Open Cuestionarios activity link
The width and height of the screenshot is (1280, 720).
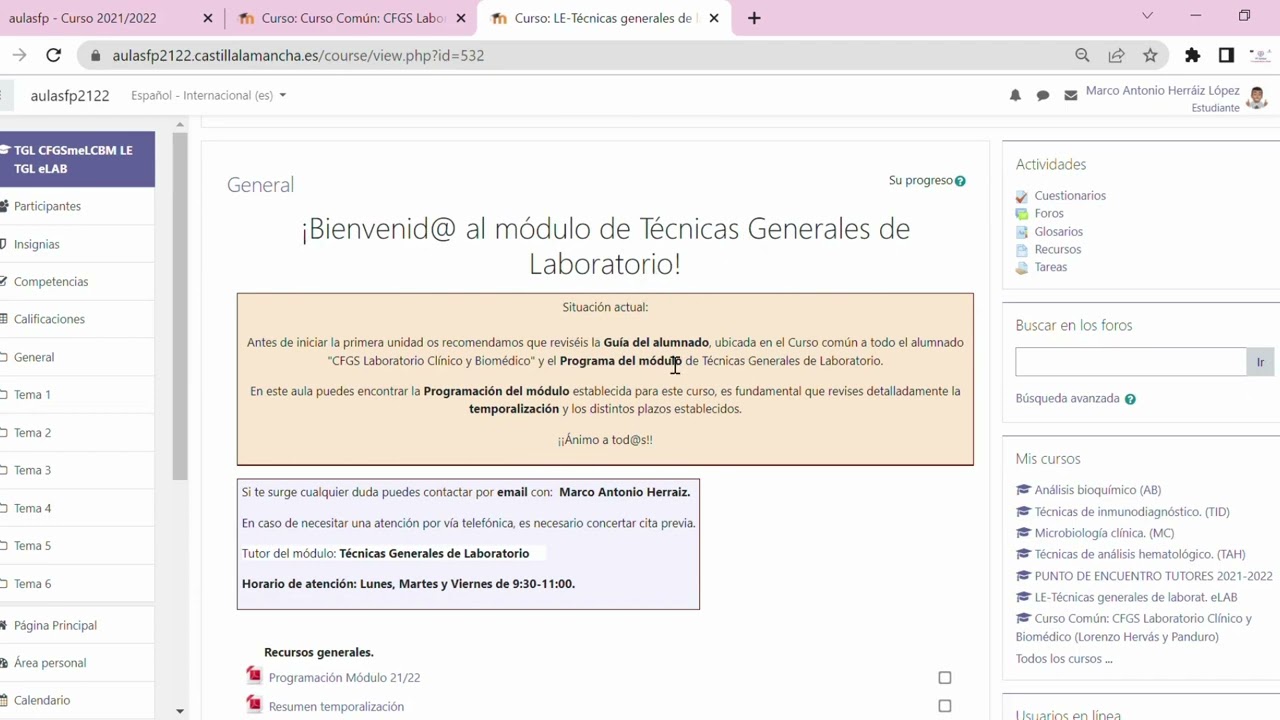coord(1070,196)
